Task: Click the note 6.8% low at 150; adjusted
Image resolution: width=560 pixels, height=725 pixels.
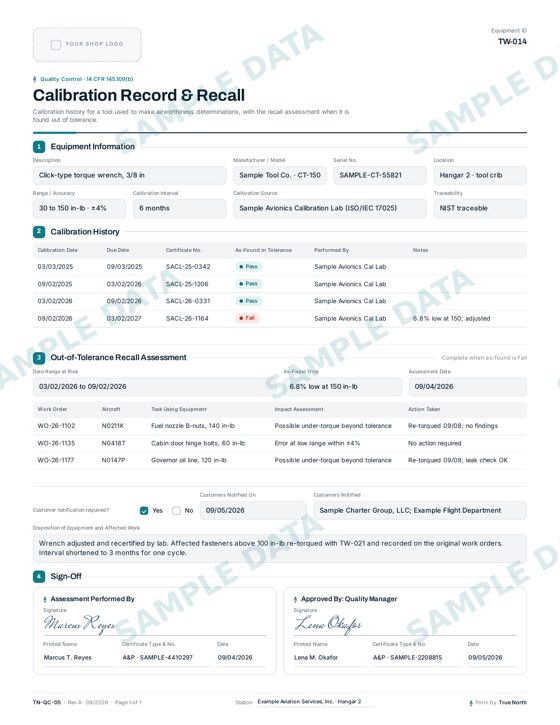Action: 451,319
